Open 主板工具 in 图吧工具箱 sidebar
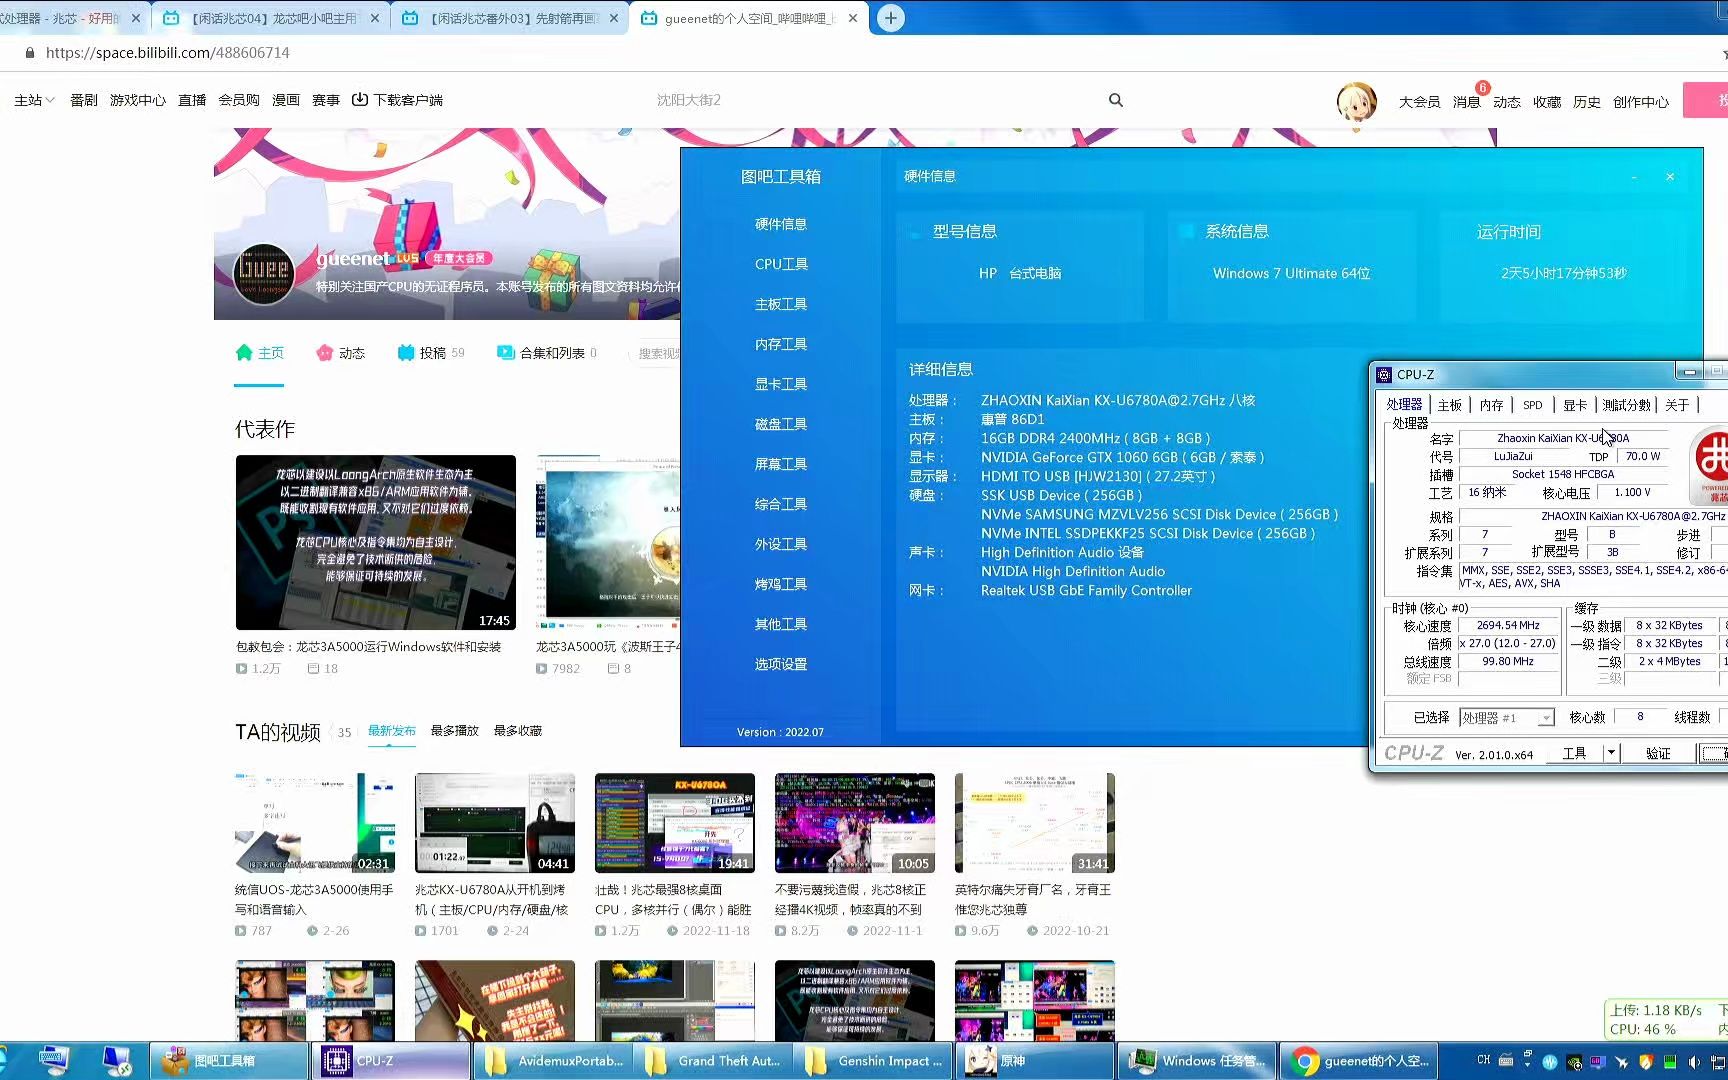The width and height of the screenshot is (1728, 1080). (x=781, y=304)
